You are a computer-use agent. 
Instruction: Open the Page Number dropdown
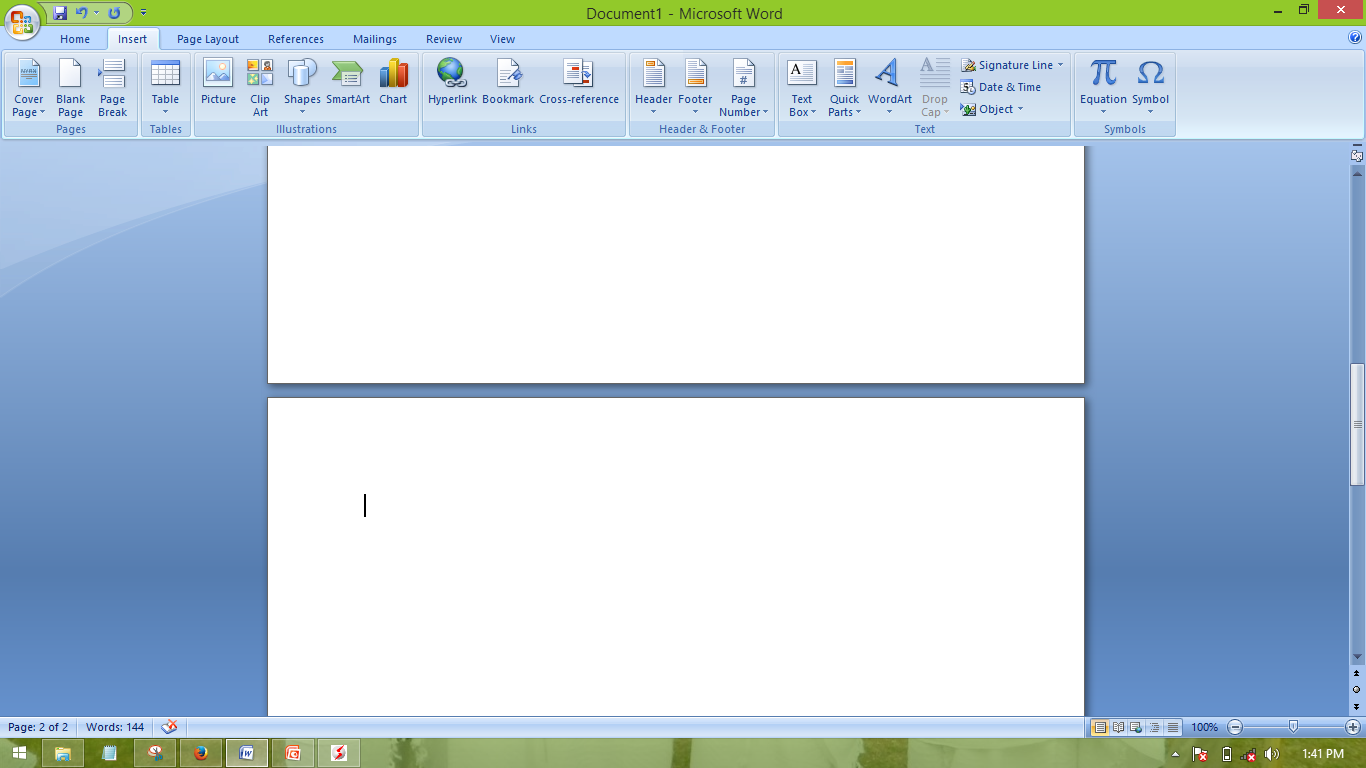tap(743, 88)
